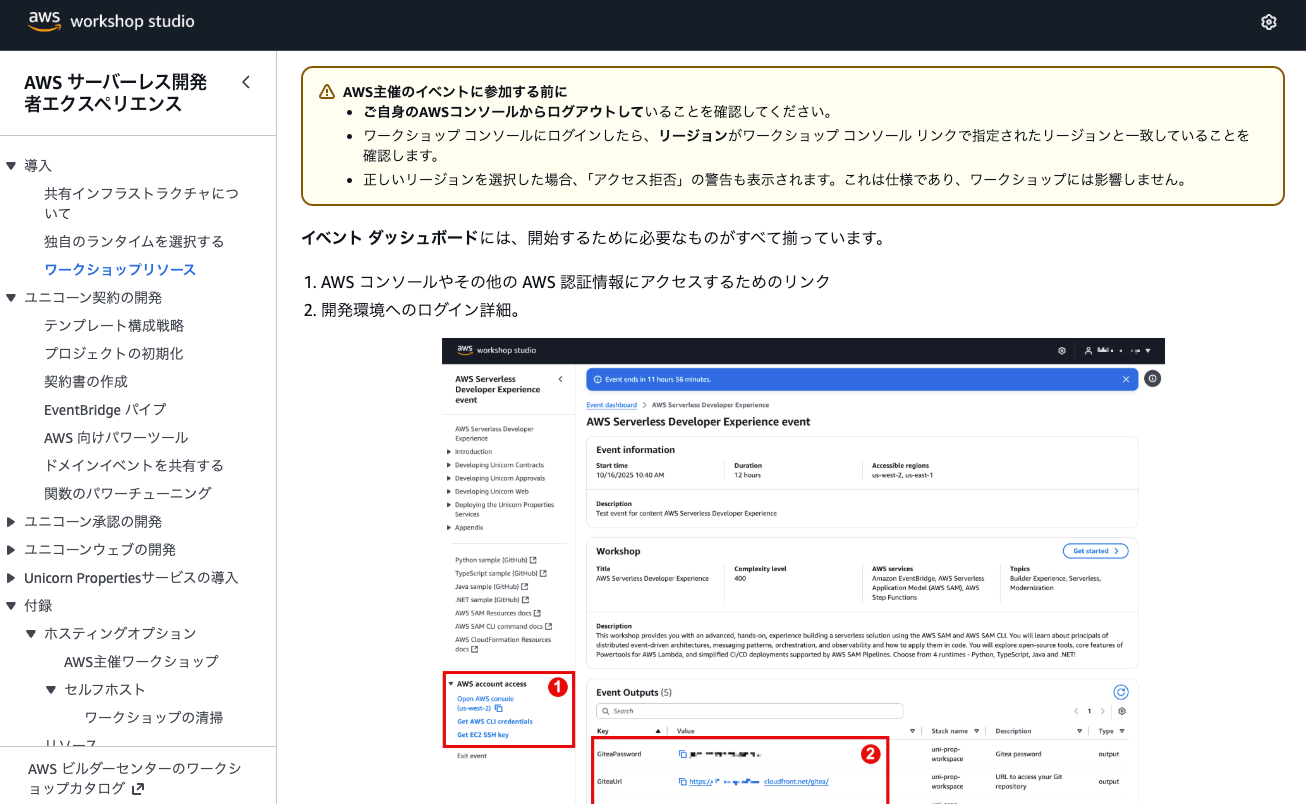
Task: Click the 「アクセス拒否」warning bullet text
Action: [x=775, y=181]
